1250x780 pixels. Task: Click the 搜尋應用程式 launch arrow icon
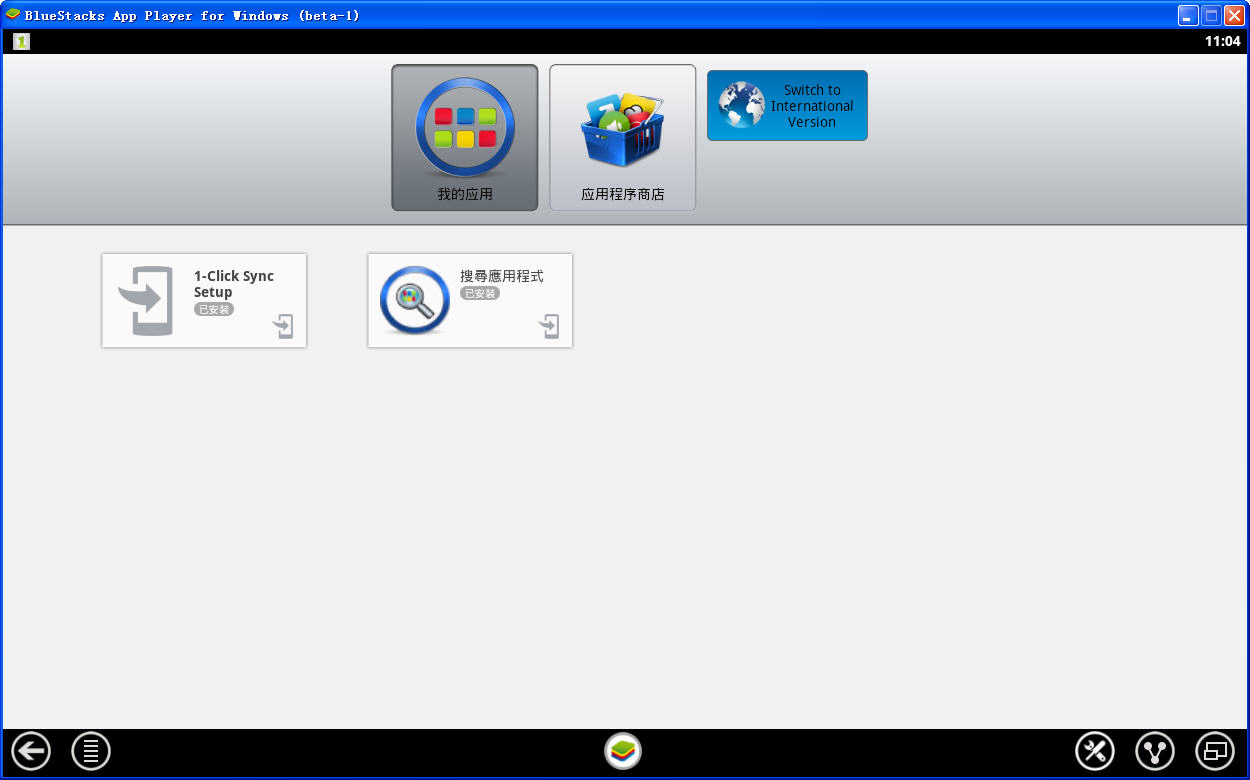550,326
